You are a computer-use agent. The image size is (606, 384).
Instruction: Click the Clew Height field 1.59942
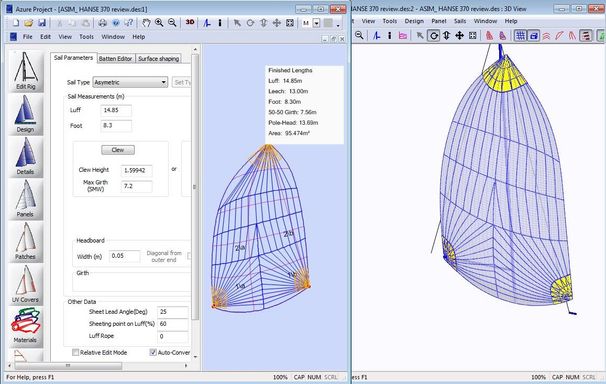(x=137, y=170)
